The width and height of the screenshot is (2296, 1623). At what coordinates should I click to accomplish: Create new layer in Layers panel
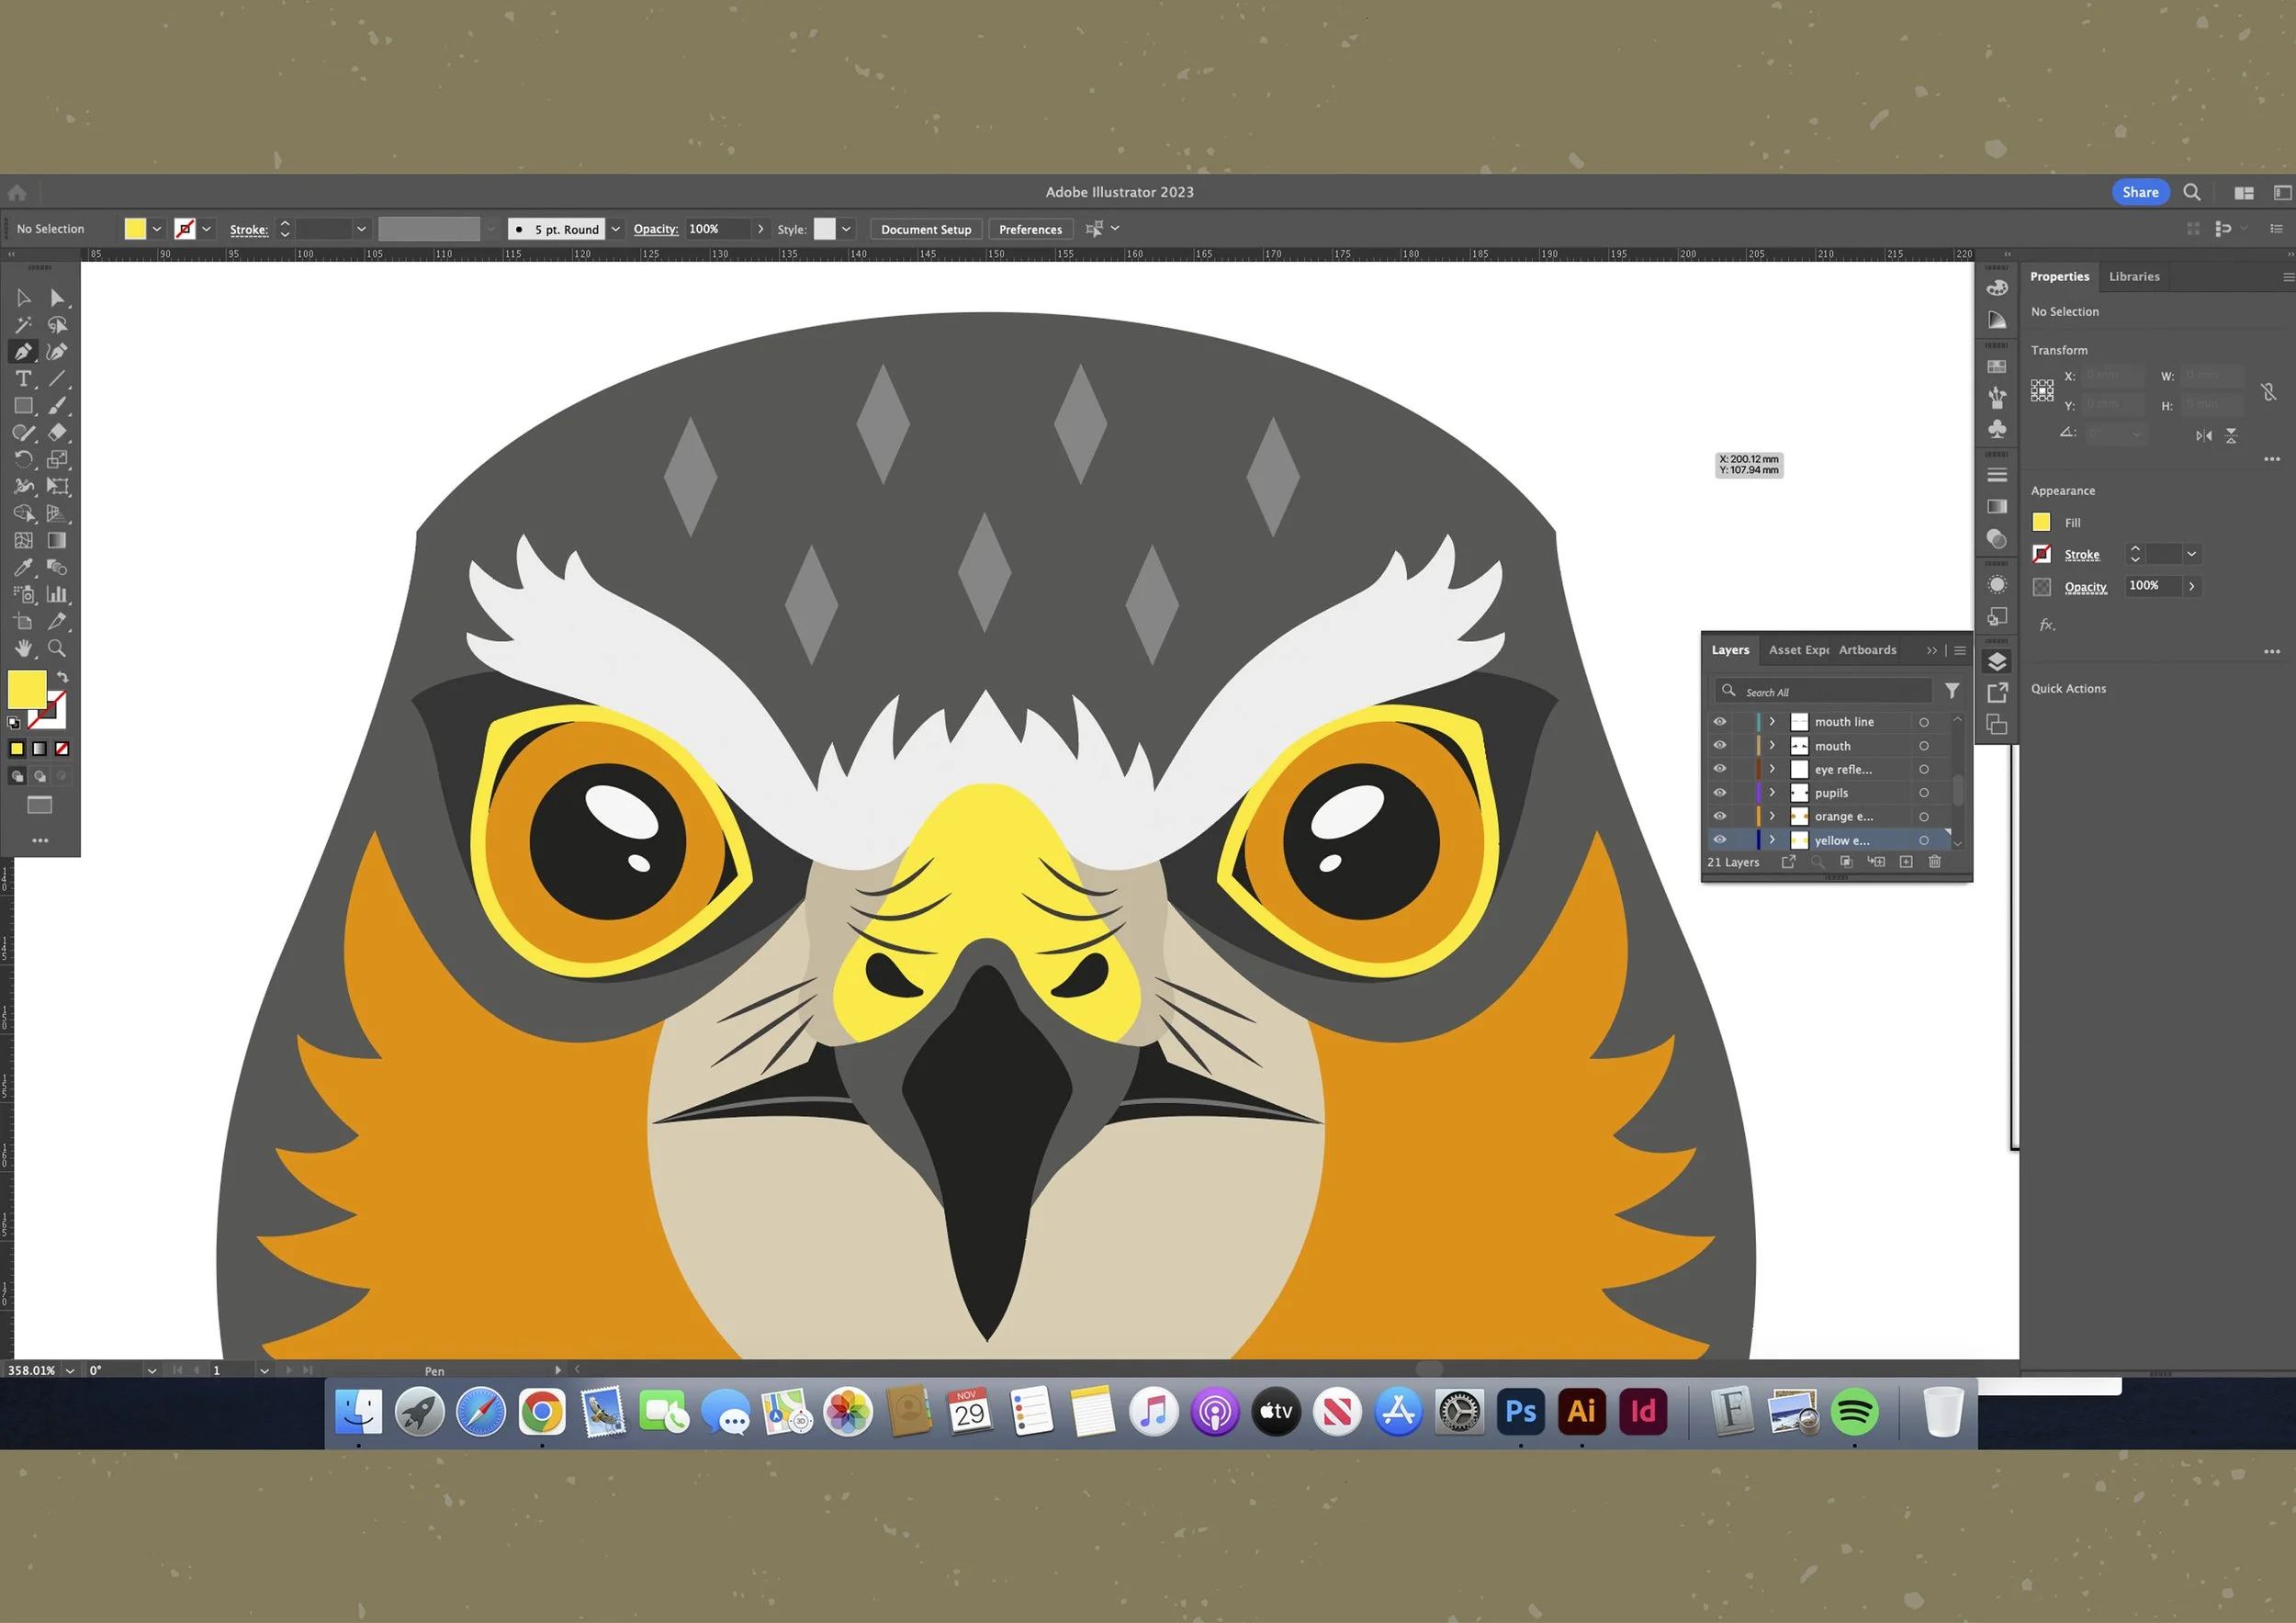[x=1906, y=862]
